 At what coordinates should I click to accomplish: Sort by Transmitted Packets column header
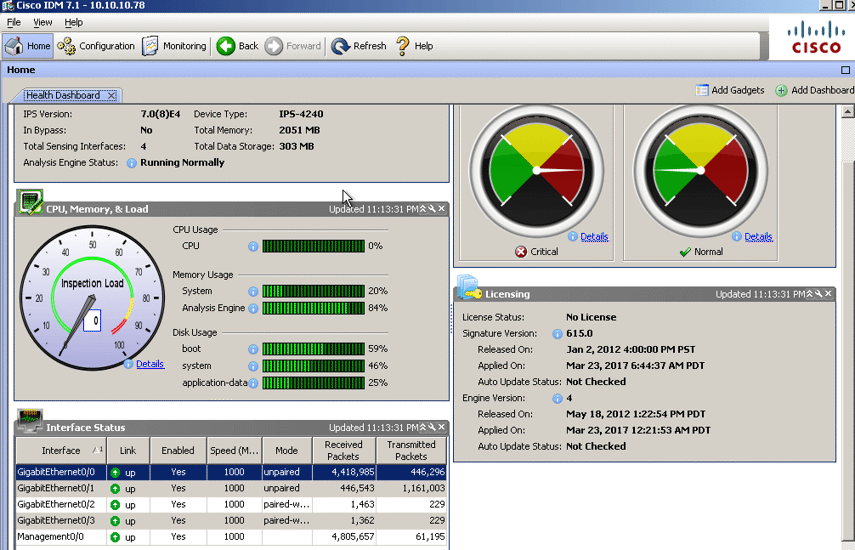(x=411, y=451)
